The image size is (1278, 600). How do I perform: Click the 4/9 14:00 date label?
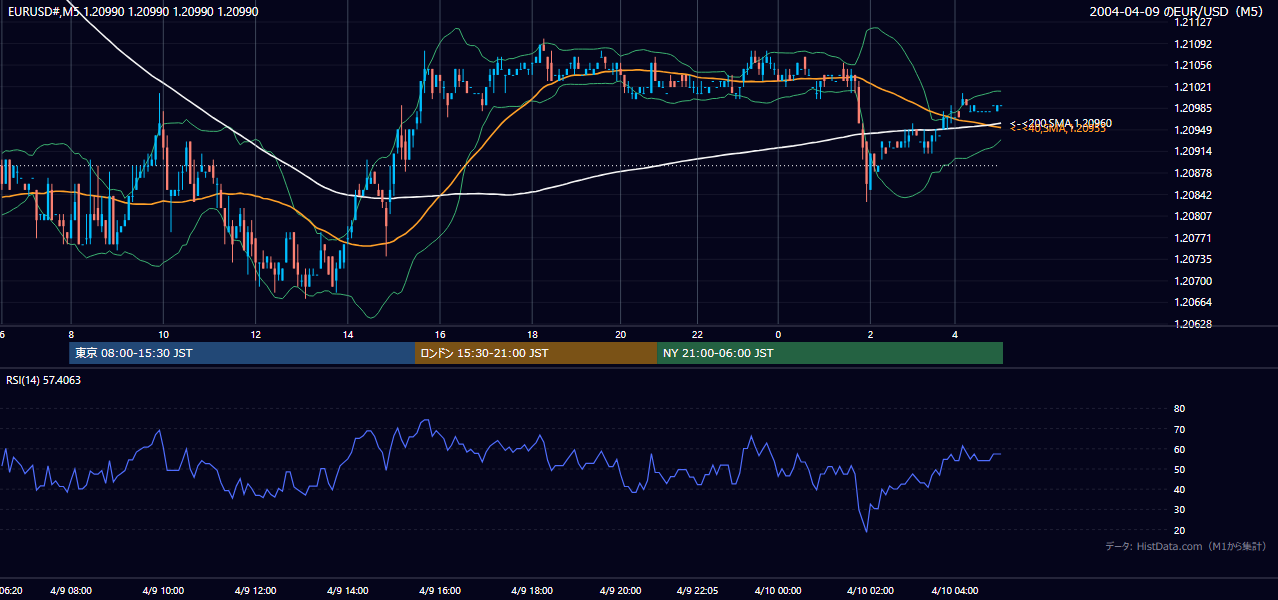click(x=346, y=590)
